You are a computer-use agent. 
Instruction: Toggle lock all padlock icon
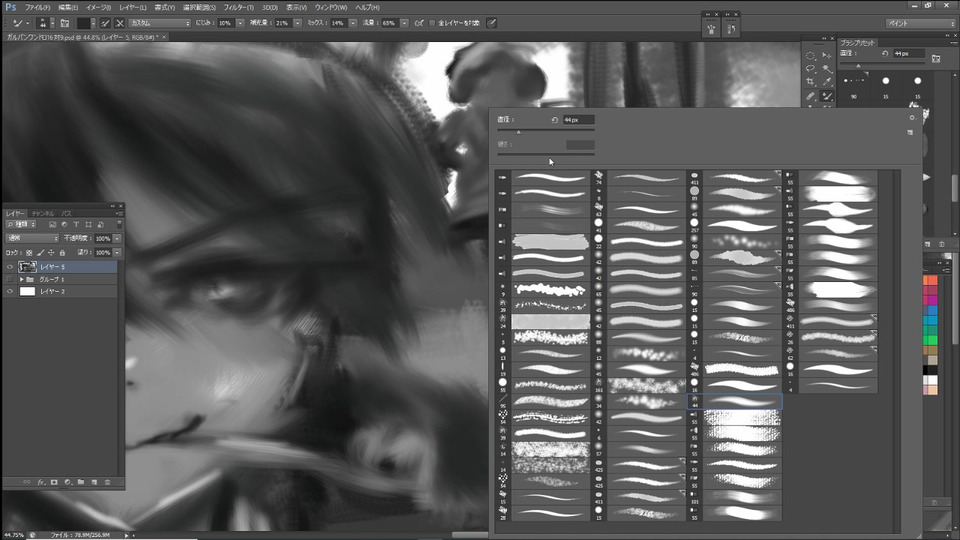pyautogui.click(x=62, y=253)
